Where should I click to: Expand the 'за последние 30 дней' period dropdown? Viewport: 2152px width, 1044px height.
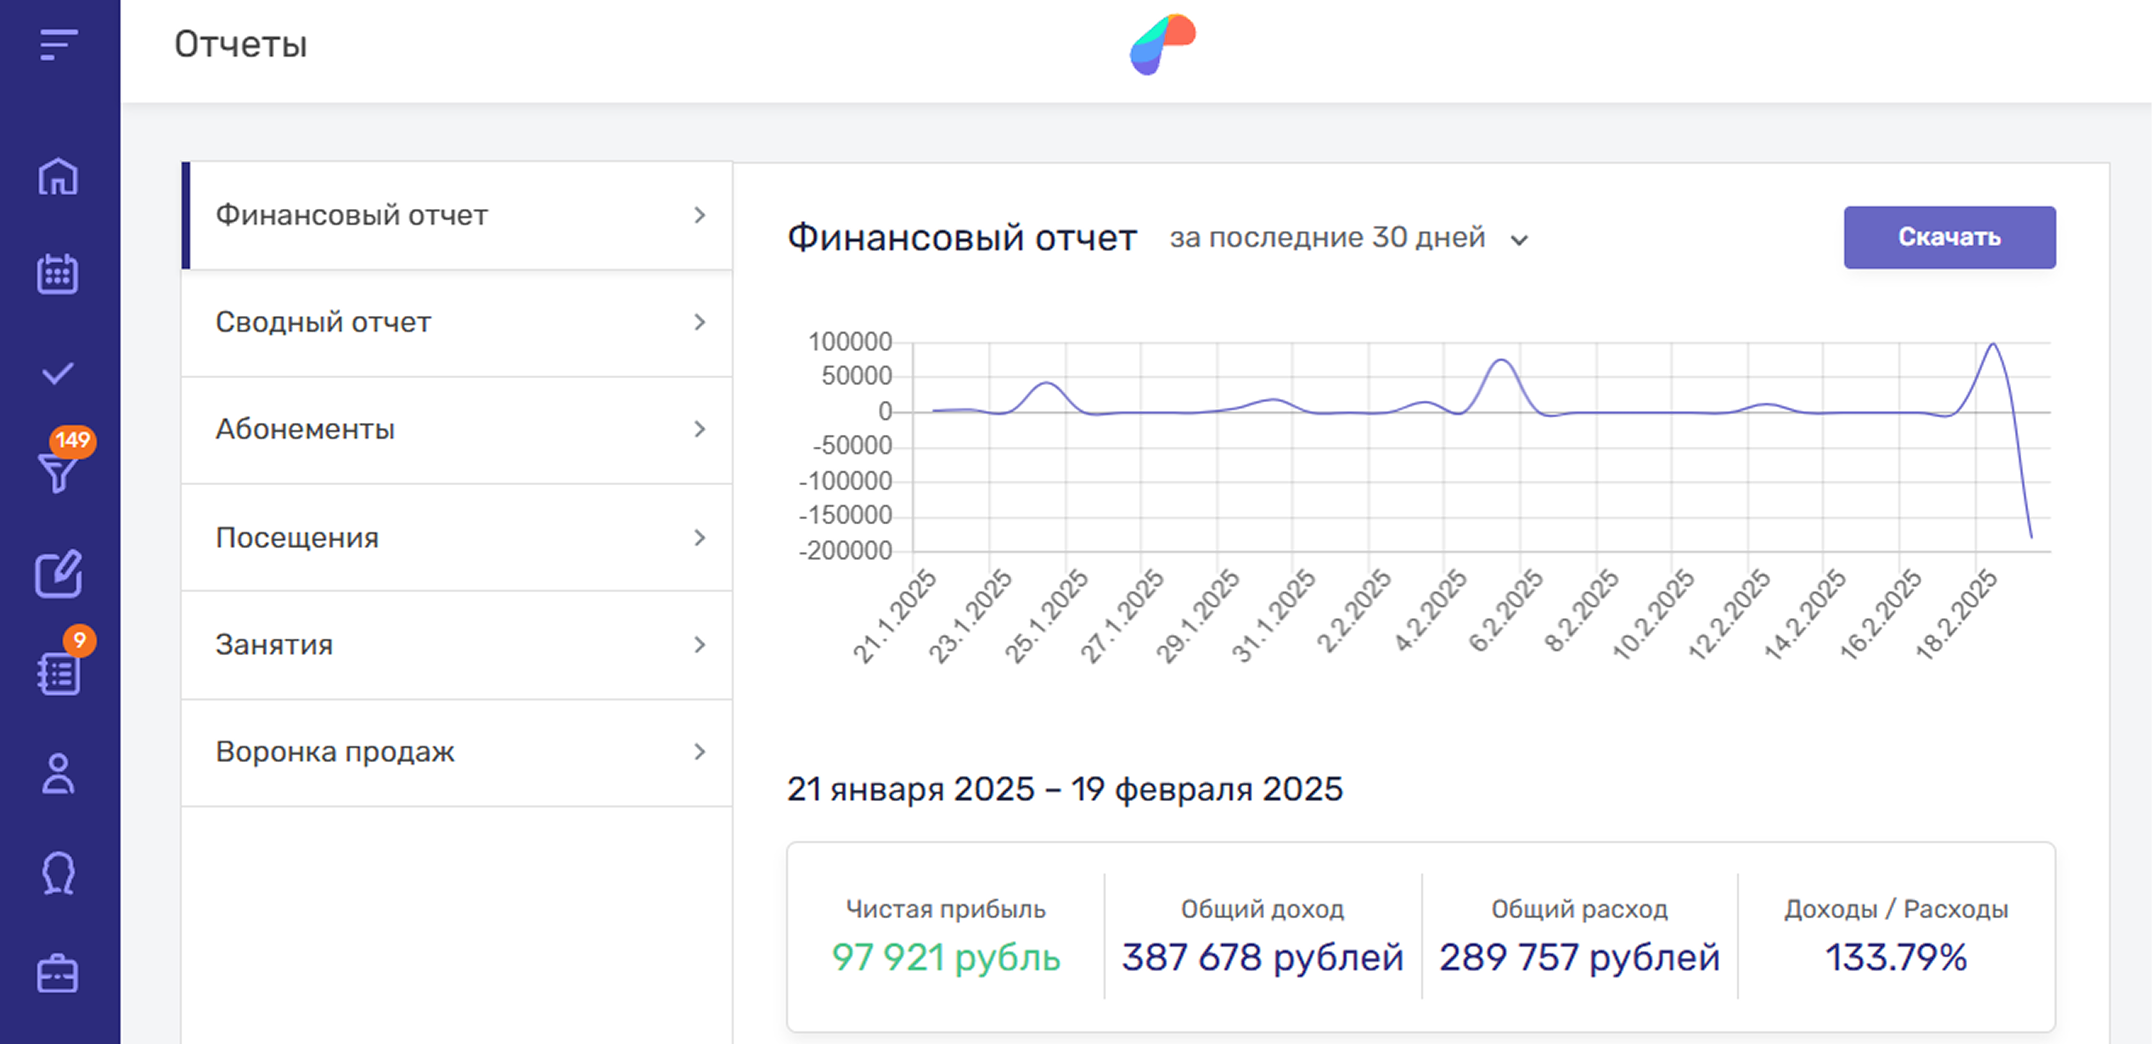click(1348, 238)
